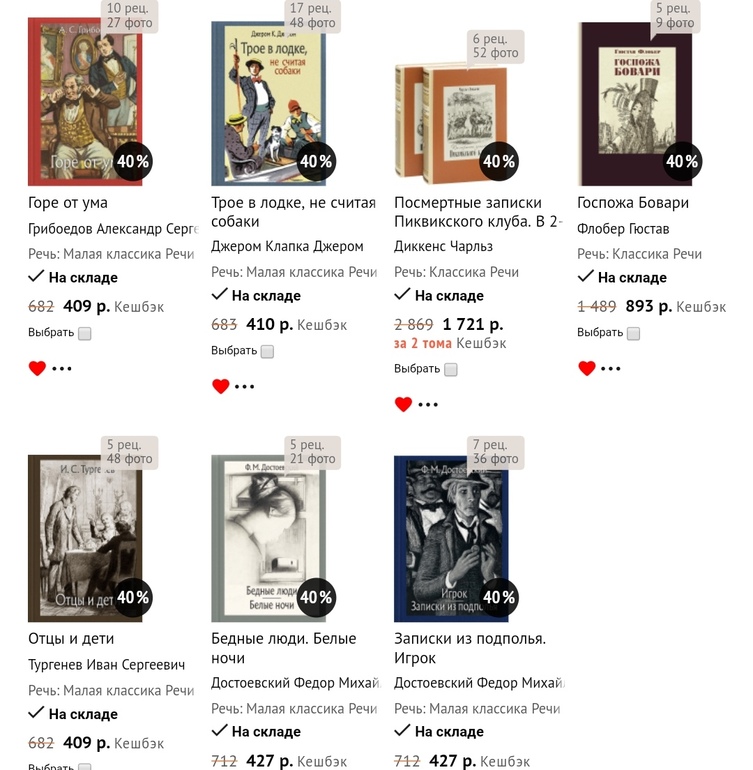Open author link Флобер Гюстав
This screenshot has width=753, height=770.
(x=623, y=229)
